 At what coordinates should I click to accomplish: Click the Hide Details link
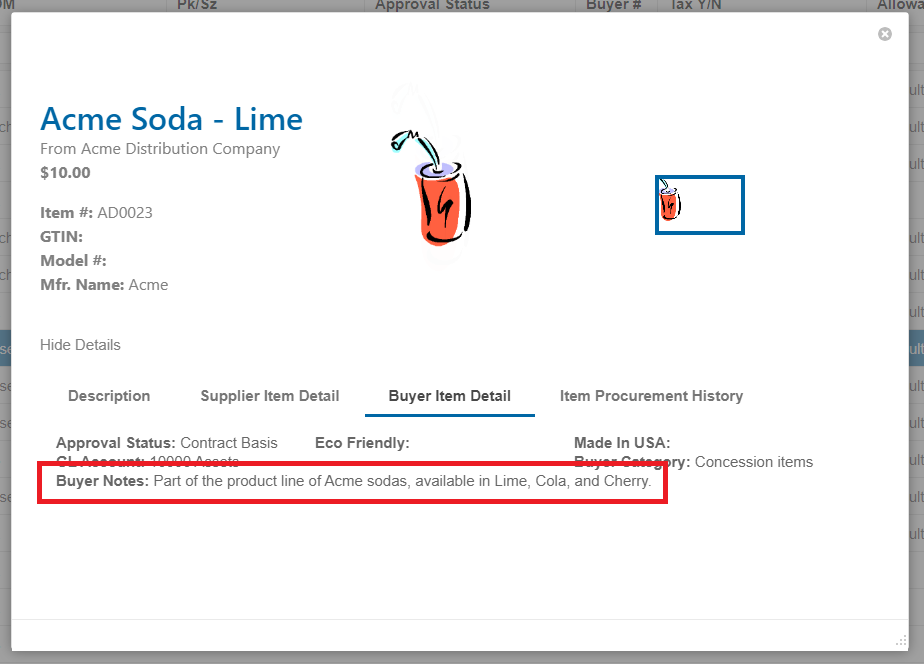pos(80,344)
